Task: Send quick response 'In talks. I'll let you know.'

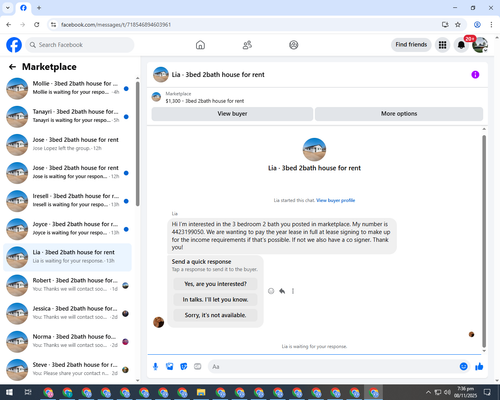Action: tap(215, 300)
